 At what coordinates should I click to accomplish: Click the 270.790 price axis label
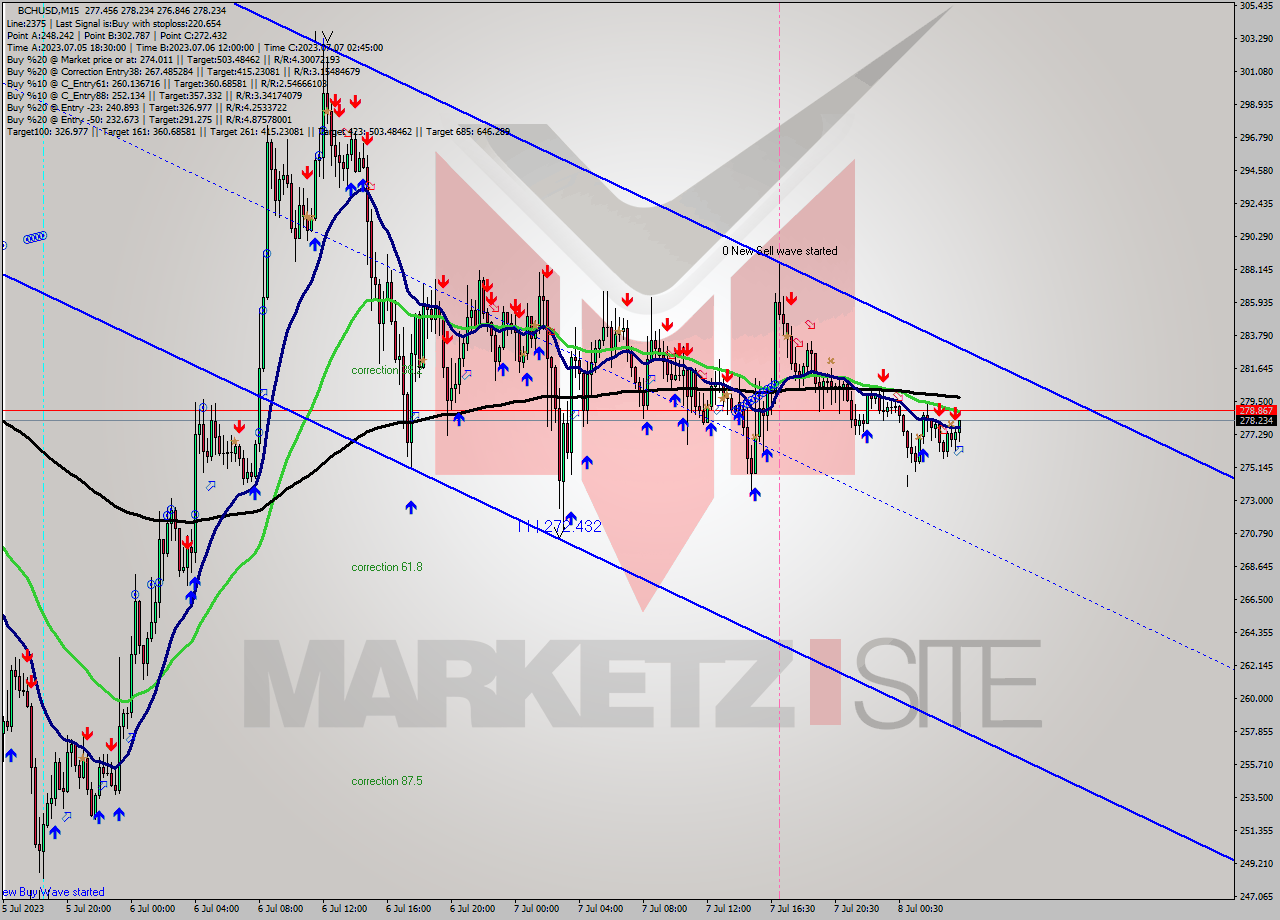(1256, 534)
